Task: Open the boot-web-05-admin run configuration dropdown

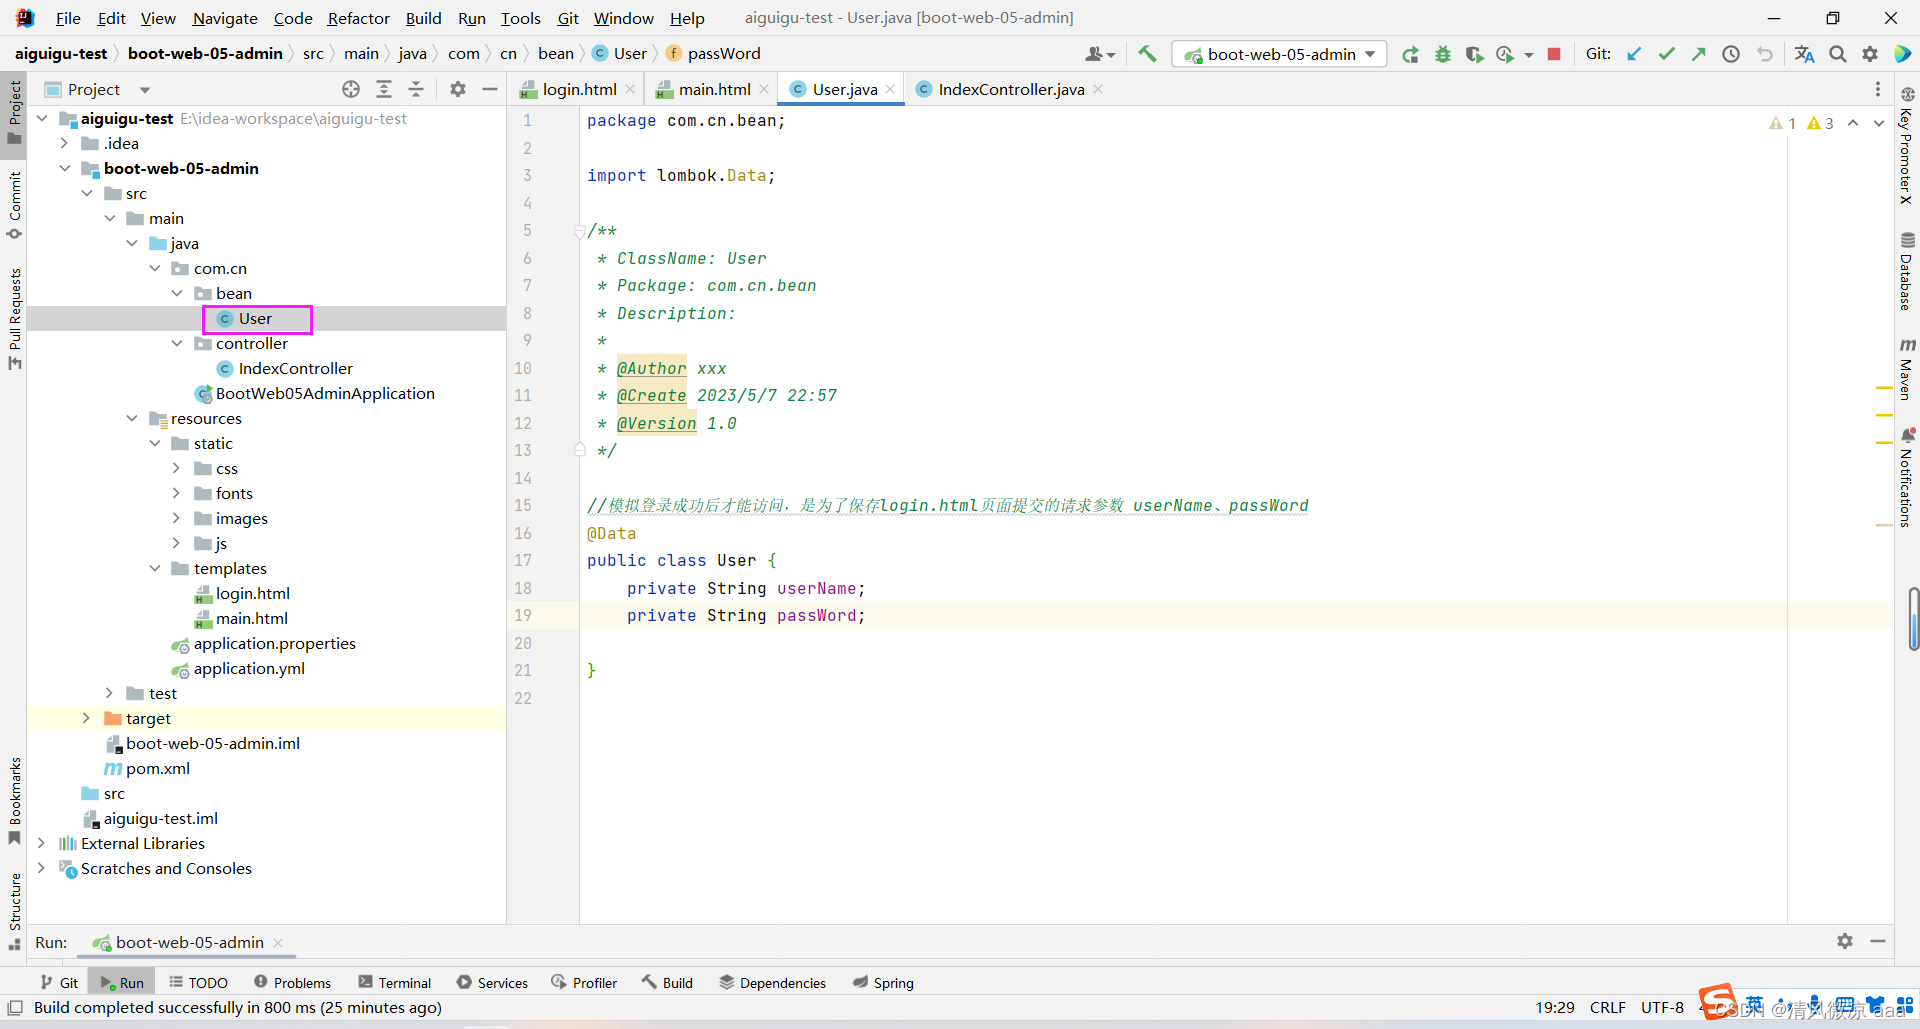Action: 1280,54
